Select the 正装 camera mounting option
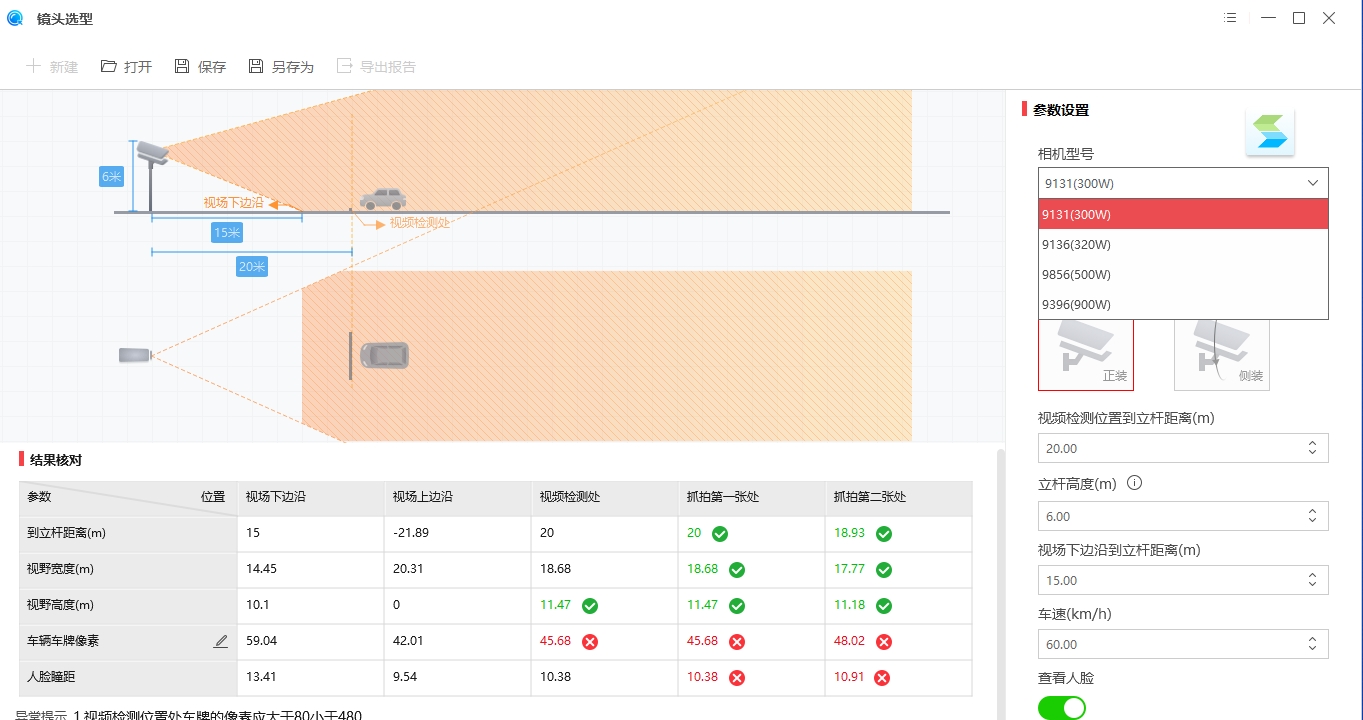 (1086, 354)
